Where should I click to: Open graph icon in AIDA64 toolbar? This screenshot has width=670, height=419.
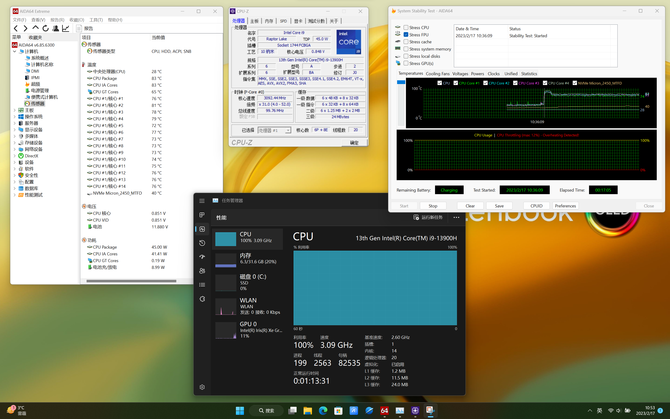(x=65, y=28)
